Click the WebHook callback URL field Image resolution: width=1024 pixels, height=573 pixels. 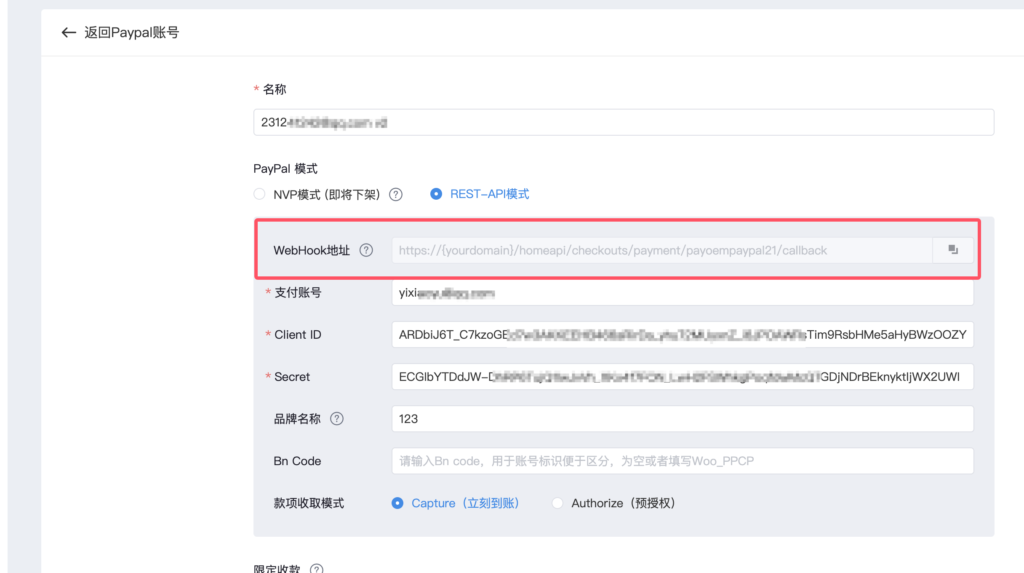click(662, 250)
